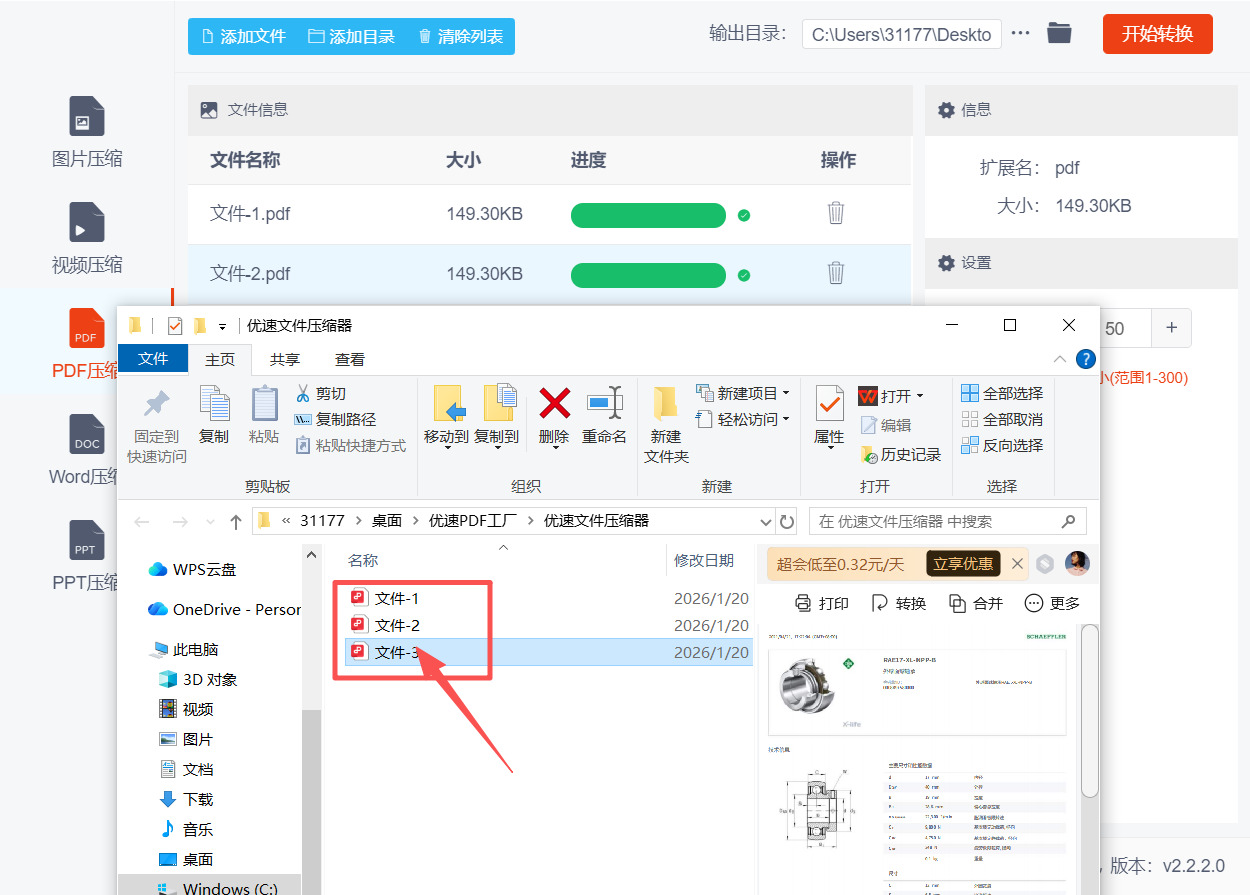
Task: Open the PPT压缩 tool
Action: (86, 555)
